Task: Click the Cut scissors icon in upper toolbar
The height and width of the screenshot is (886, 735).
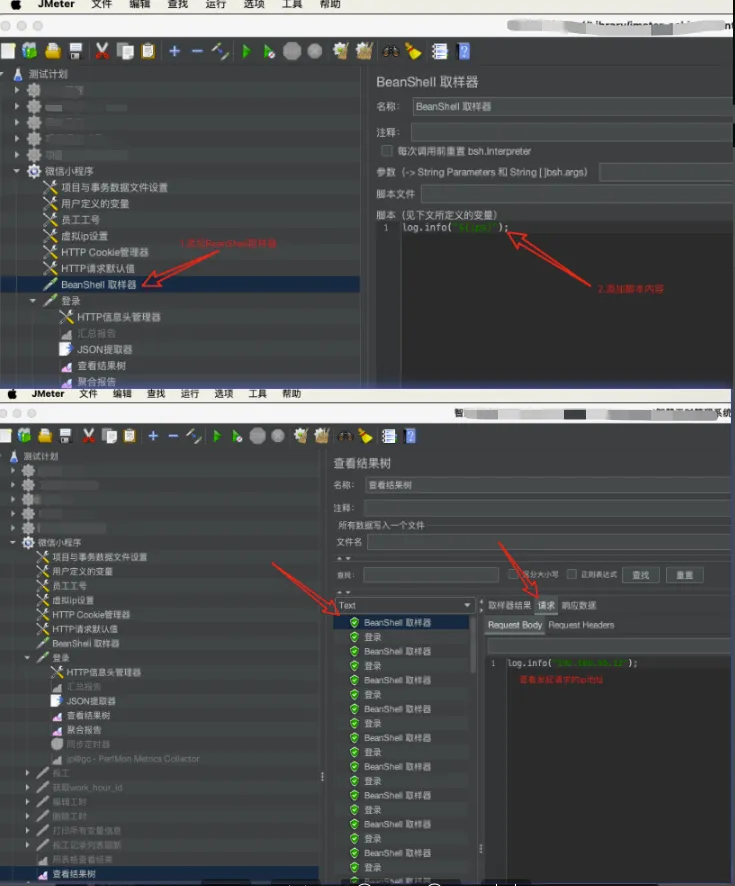Action: pos(102,51)
